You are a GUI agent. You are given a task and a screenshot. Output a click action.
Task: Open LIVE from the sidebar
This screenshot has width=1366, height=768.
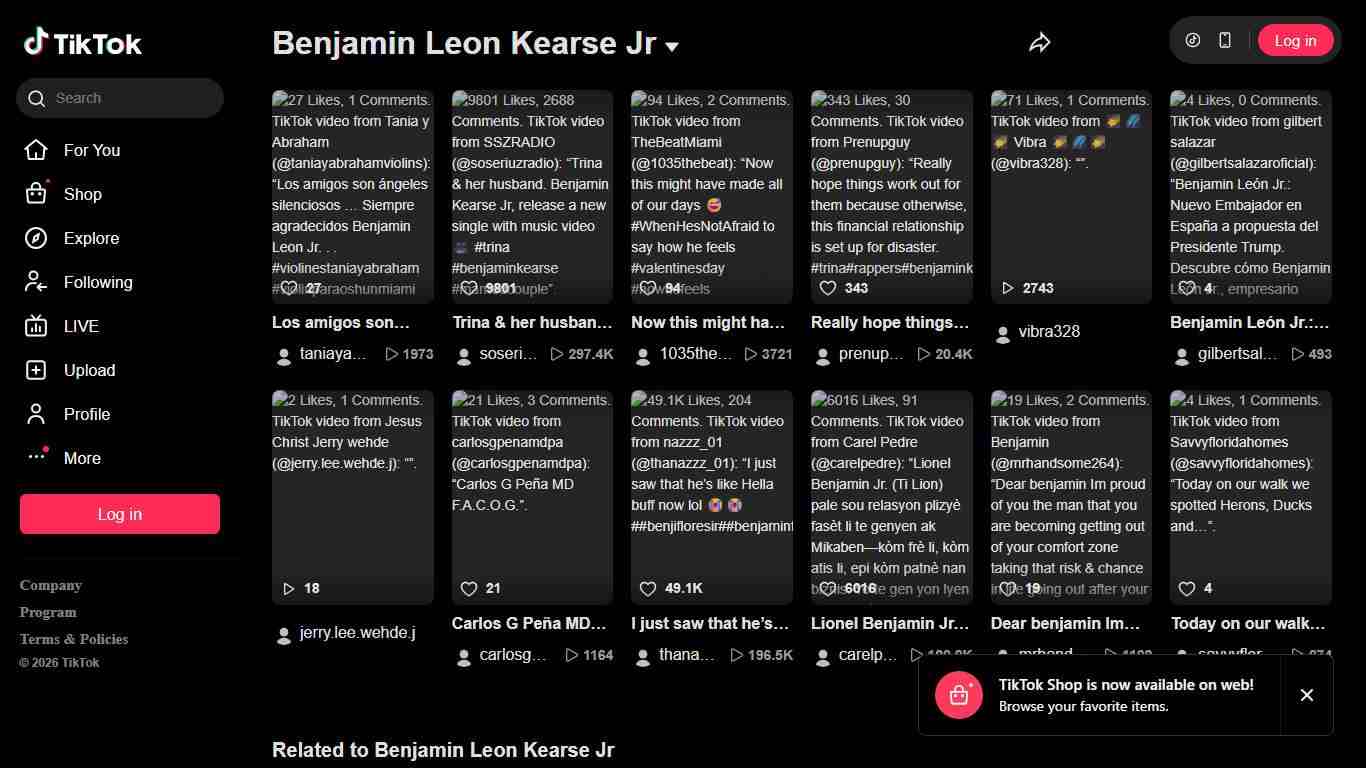[36, 326]
